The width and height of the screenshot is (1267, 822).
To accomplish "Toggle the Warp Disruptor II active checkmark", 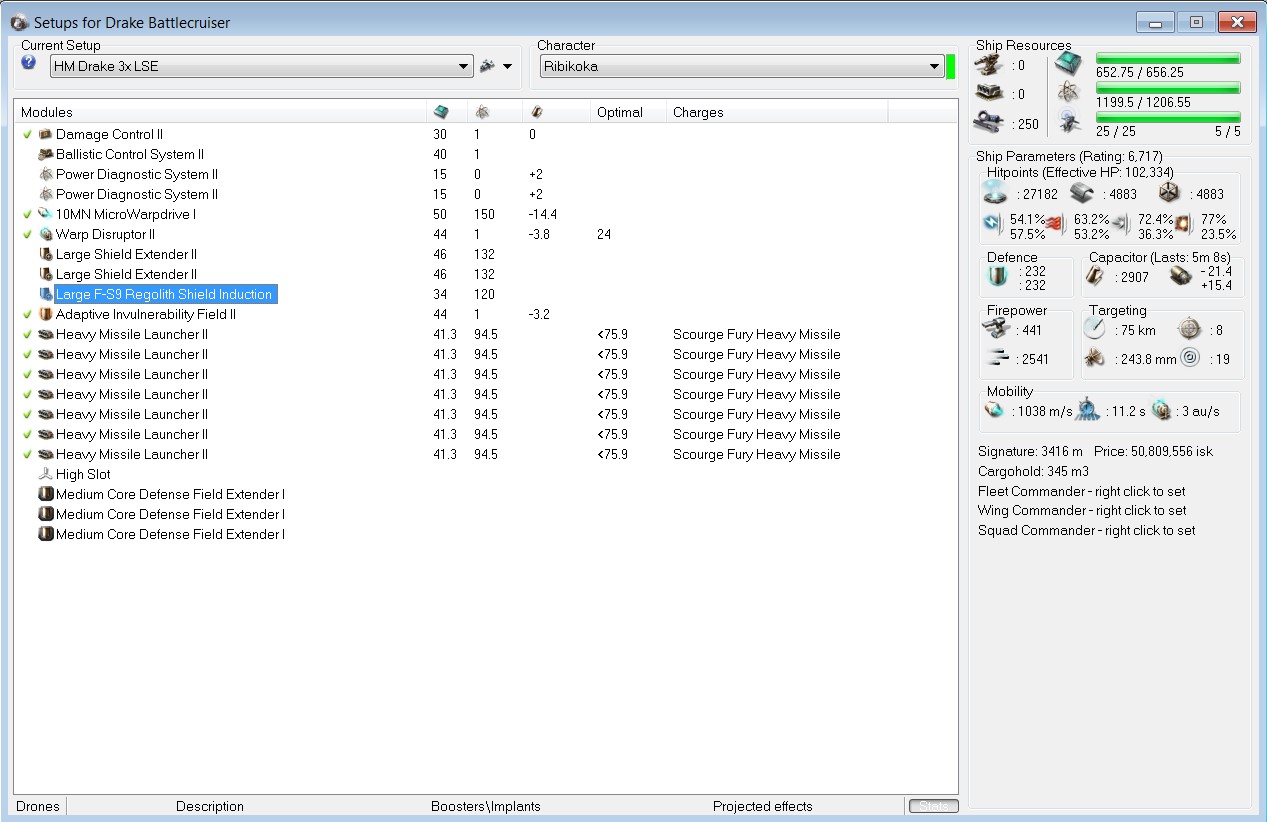I will click(27, 234).
